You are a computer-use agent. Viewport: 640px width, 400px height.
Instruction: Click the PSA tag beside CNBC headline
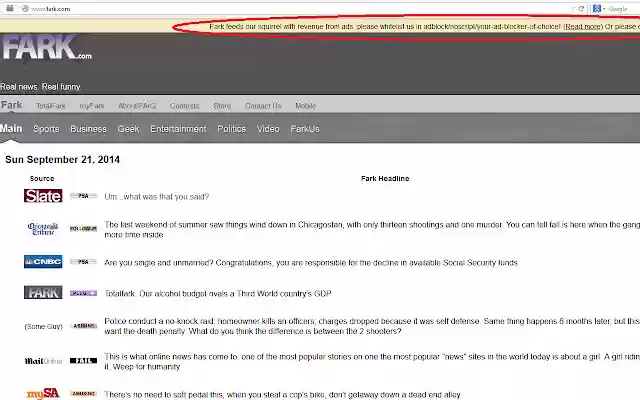click(83, 262)
